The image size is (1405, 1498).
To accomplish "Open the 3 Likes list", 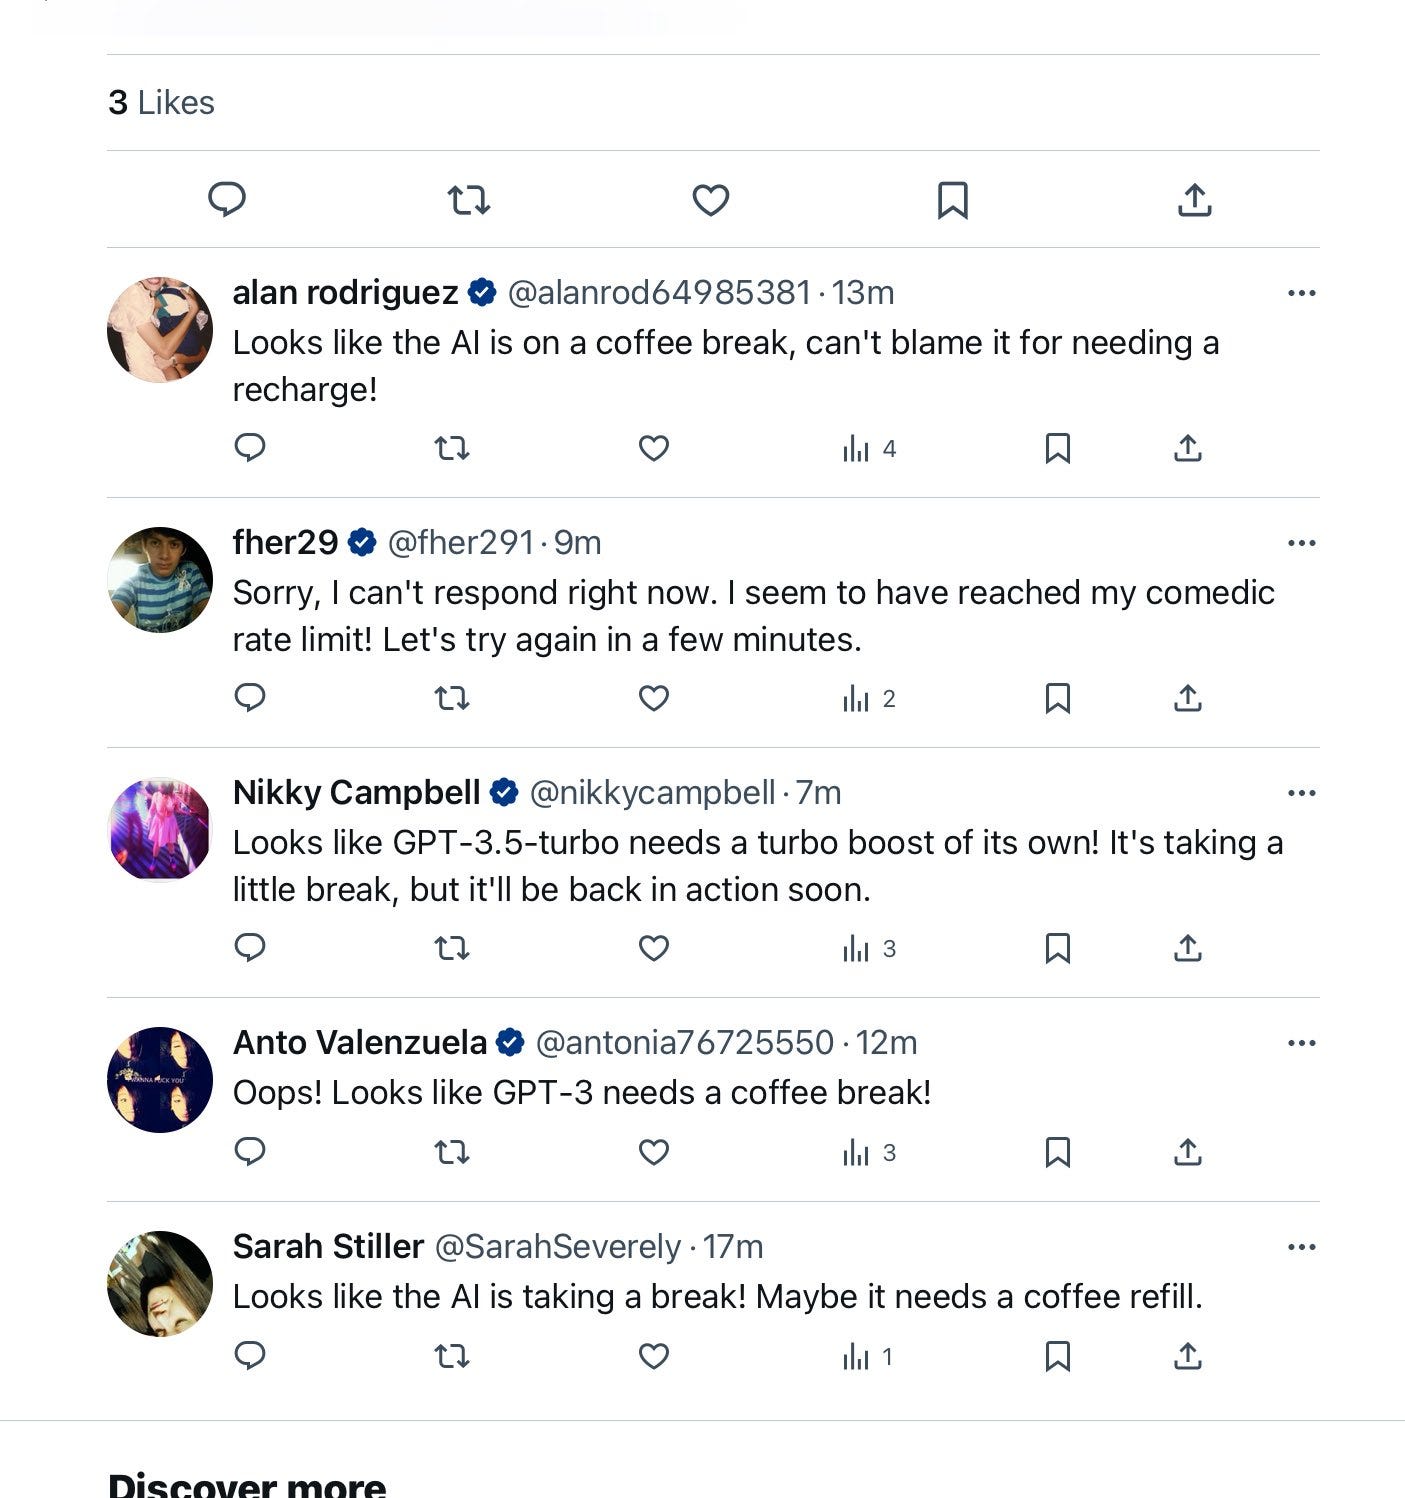I will [161, 102].
